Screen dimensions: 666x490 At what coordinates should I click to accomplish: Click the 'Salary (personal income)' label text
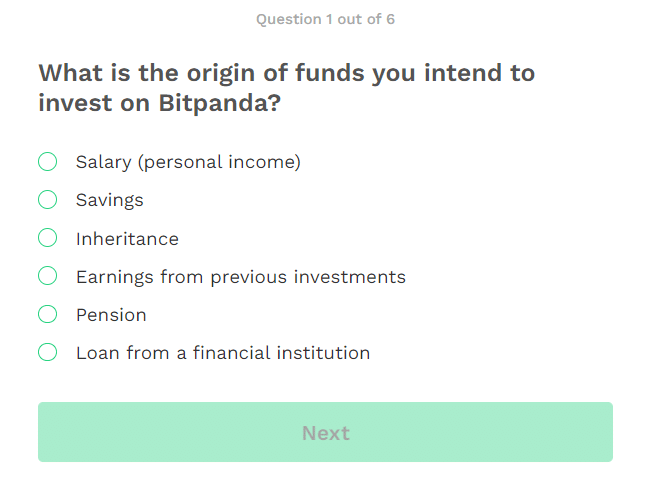[188, 162]
